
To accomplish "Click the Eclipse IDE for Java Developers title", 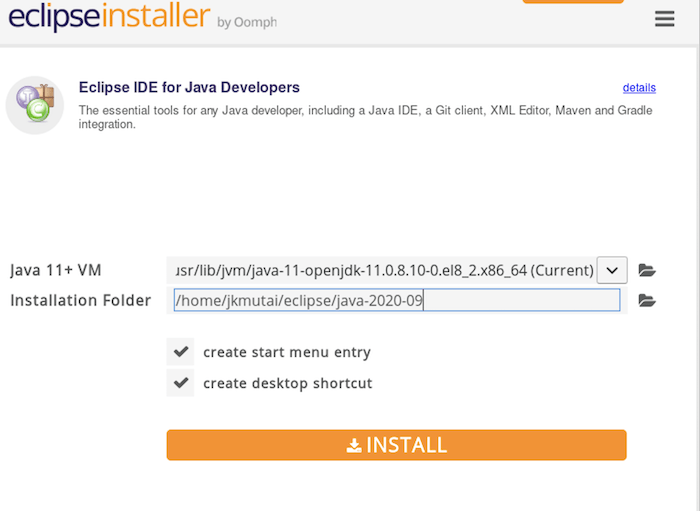I will coord(189,87).
